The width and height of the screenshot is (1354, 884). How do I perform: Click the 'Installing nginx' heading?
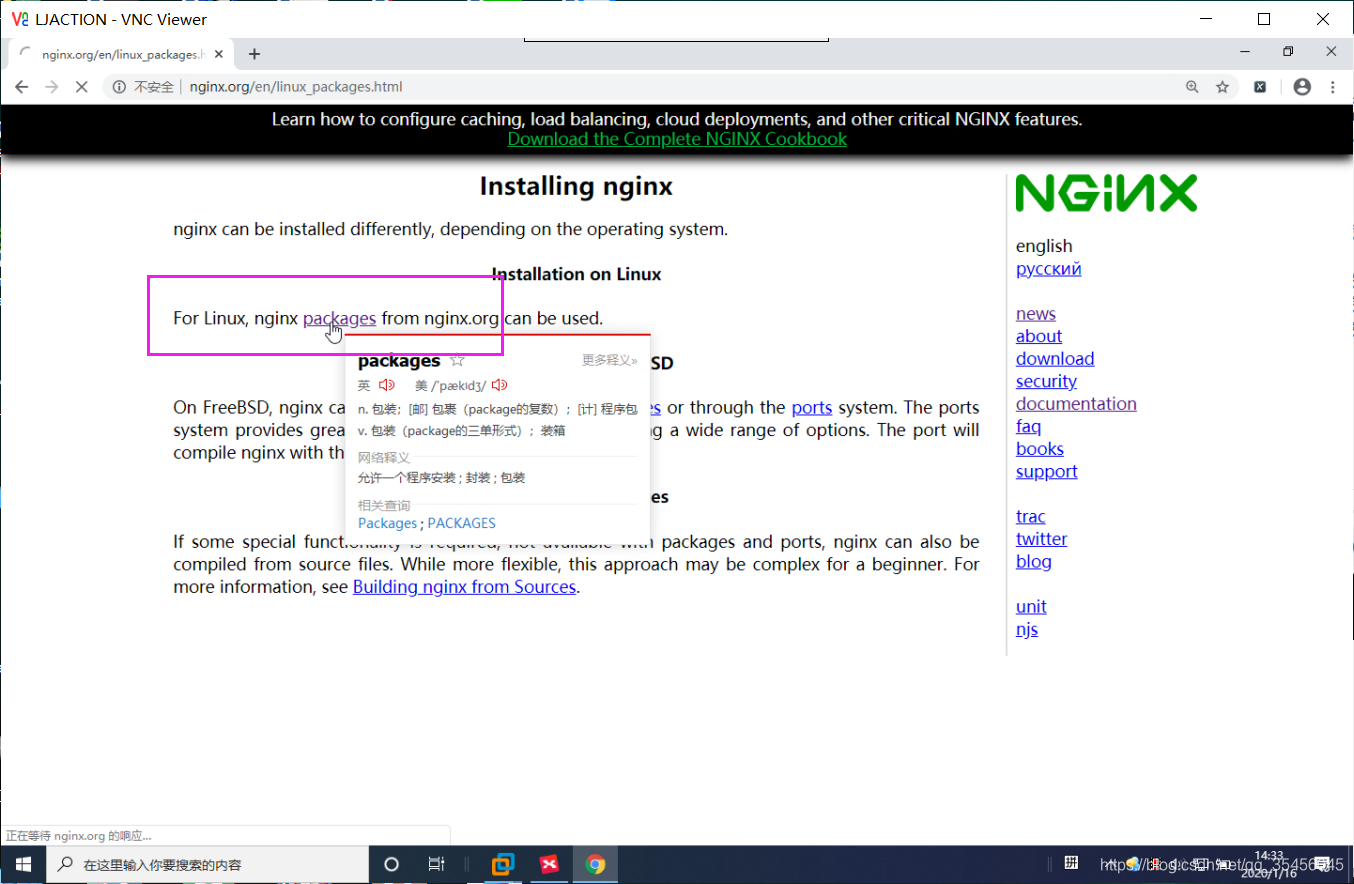coord(576,186)
